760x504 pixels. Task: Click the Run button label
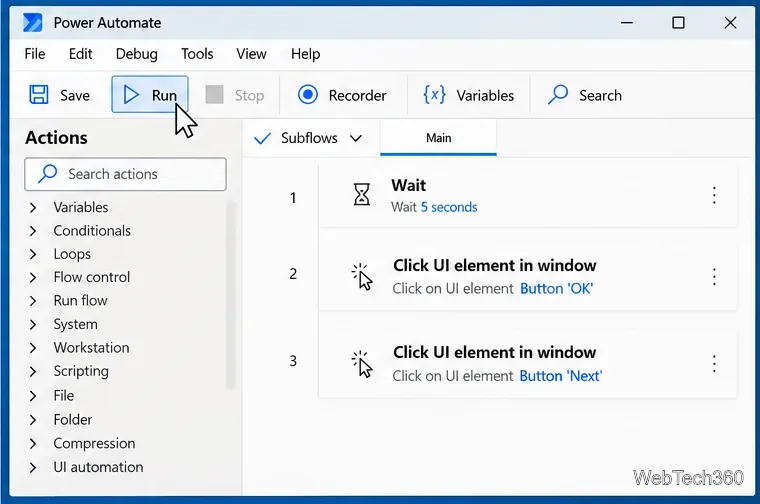[164, 95]
